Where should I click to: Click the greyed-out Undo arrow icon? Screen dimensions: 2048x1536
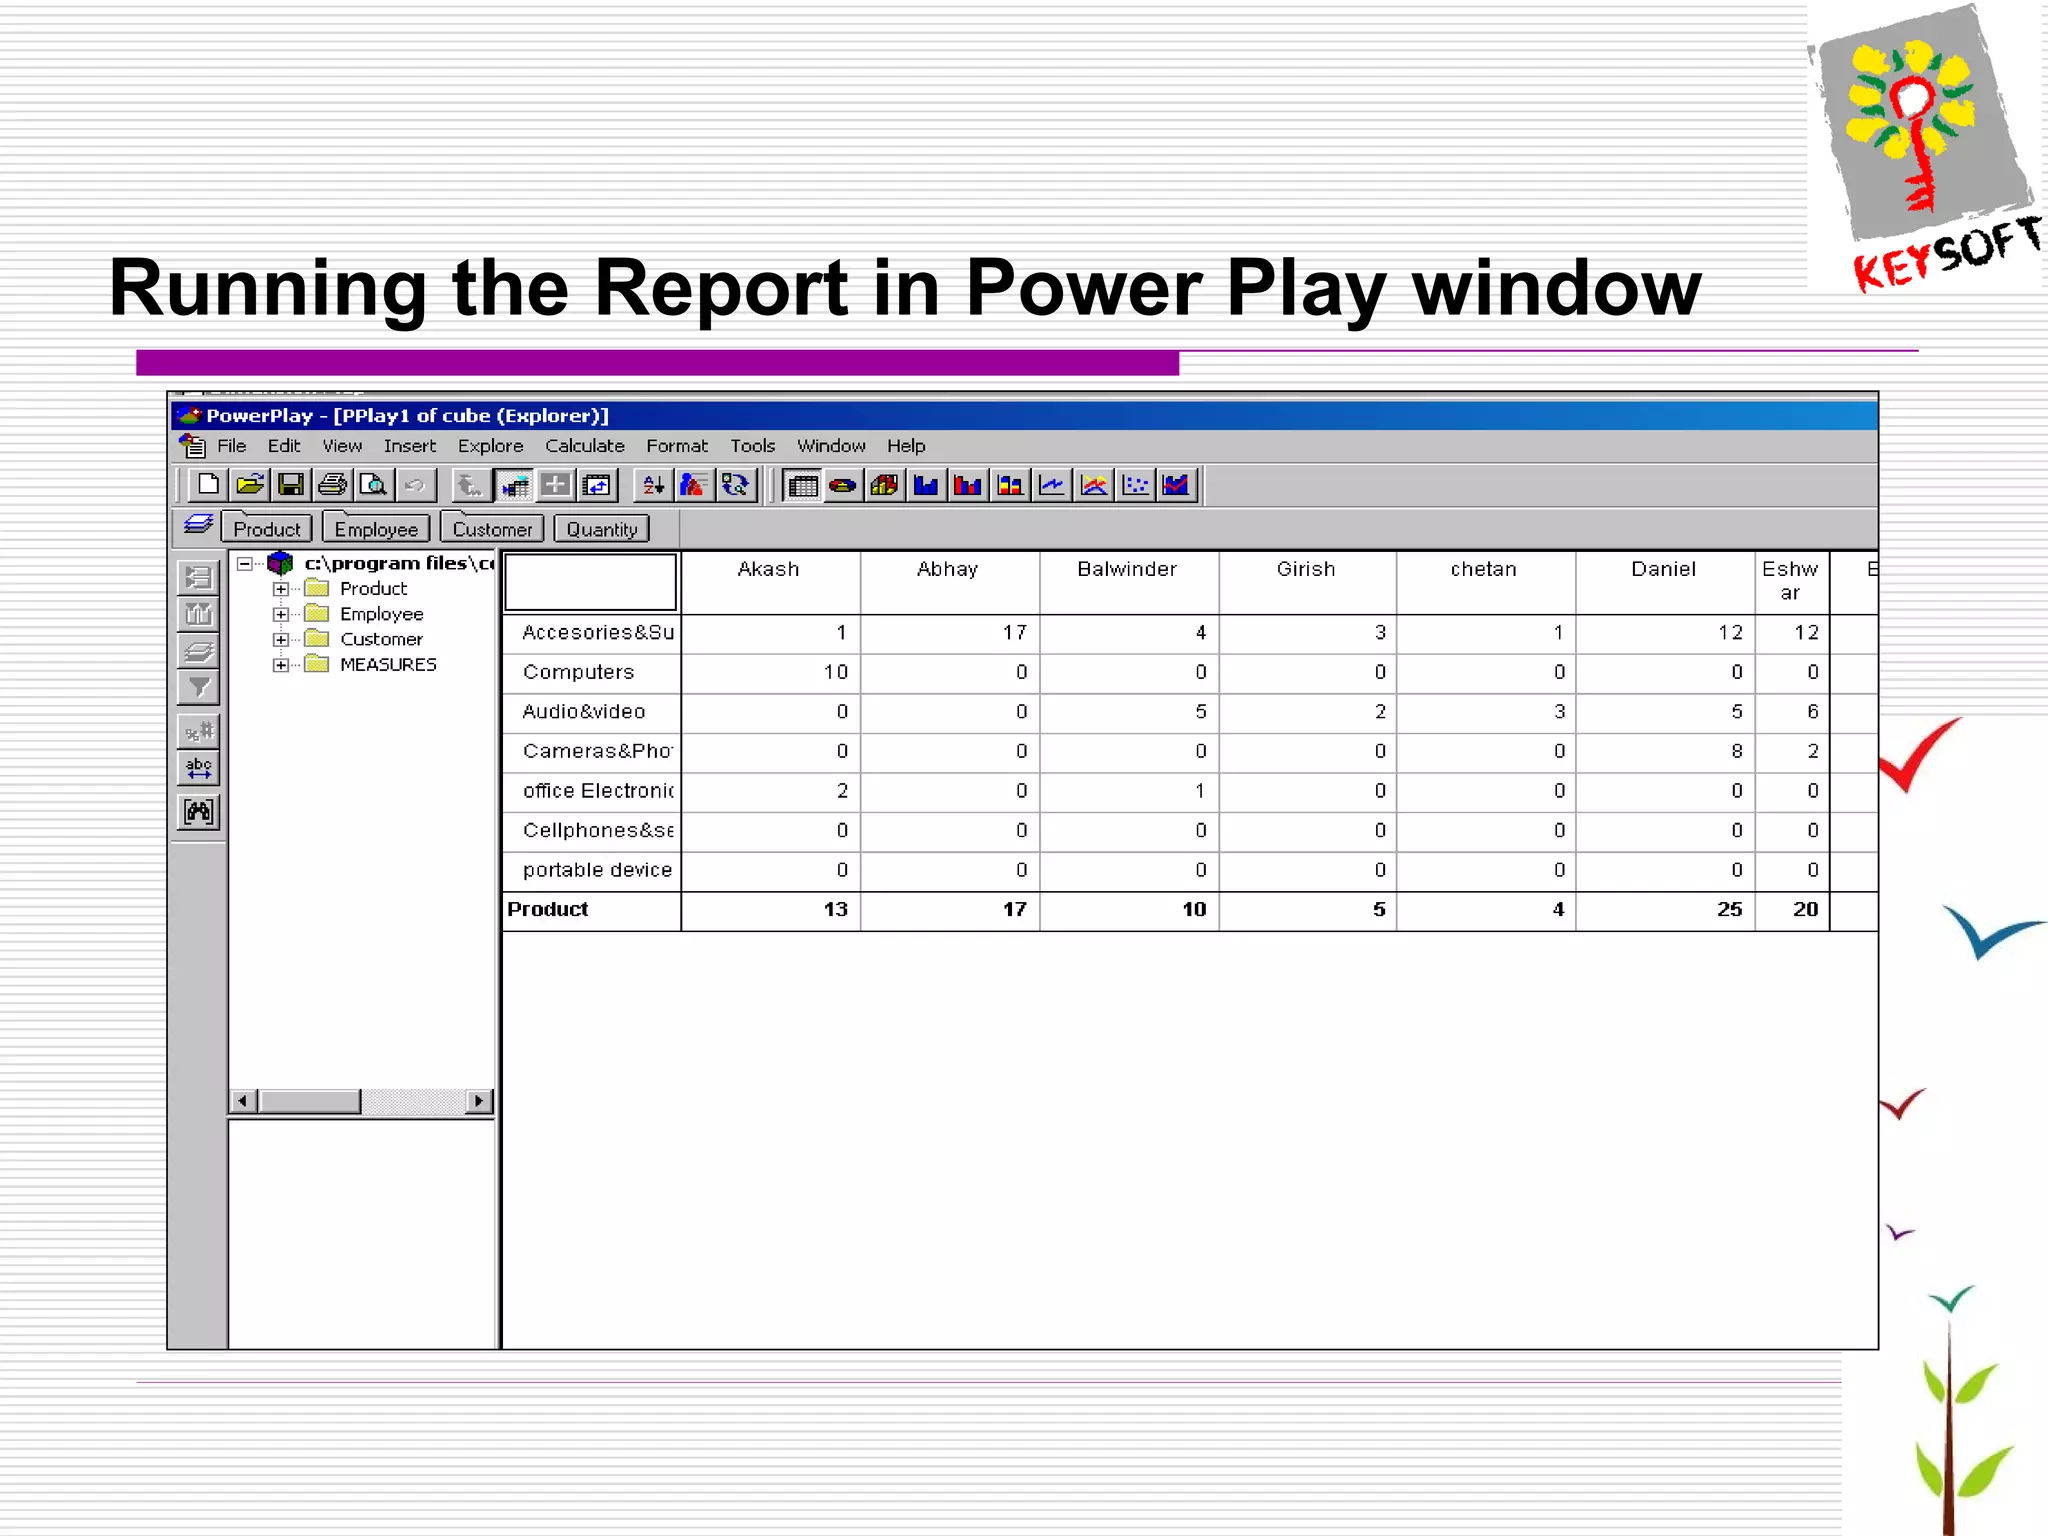point(415,486)
